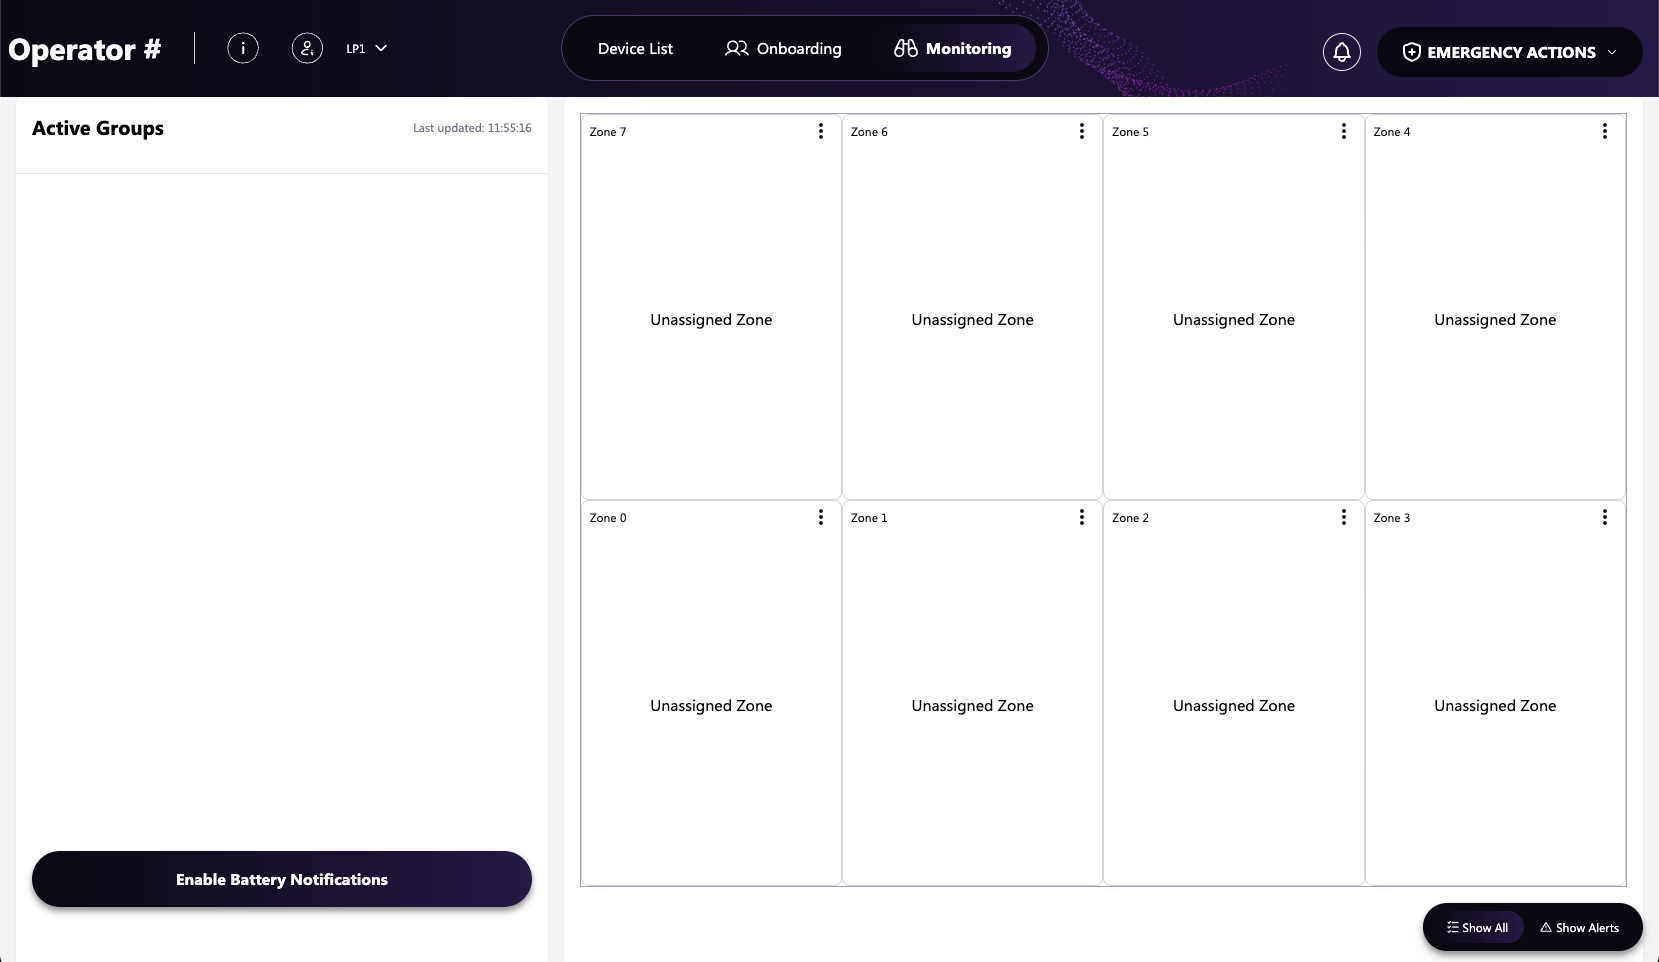Click Enable Battery Notifications button
Screen dimensions: 1659x962
(x=282, y=879)
